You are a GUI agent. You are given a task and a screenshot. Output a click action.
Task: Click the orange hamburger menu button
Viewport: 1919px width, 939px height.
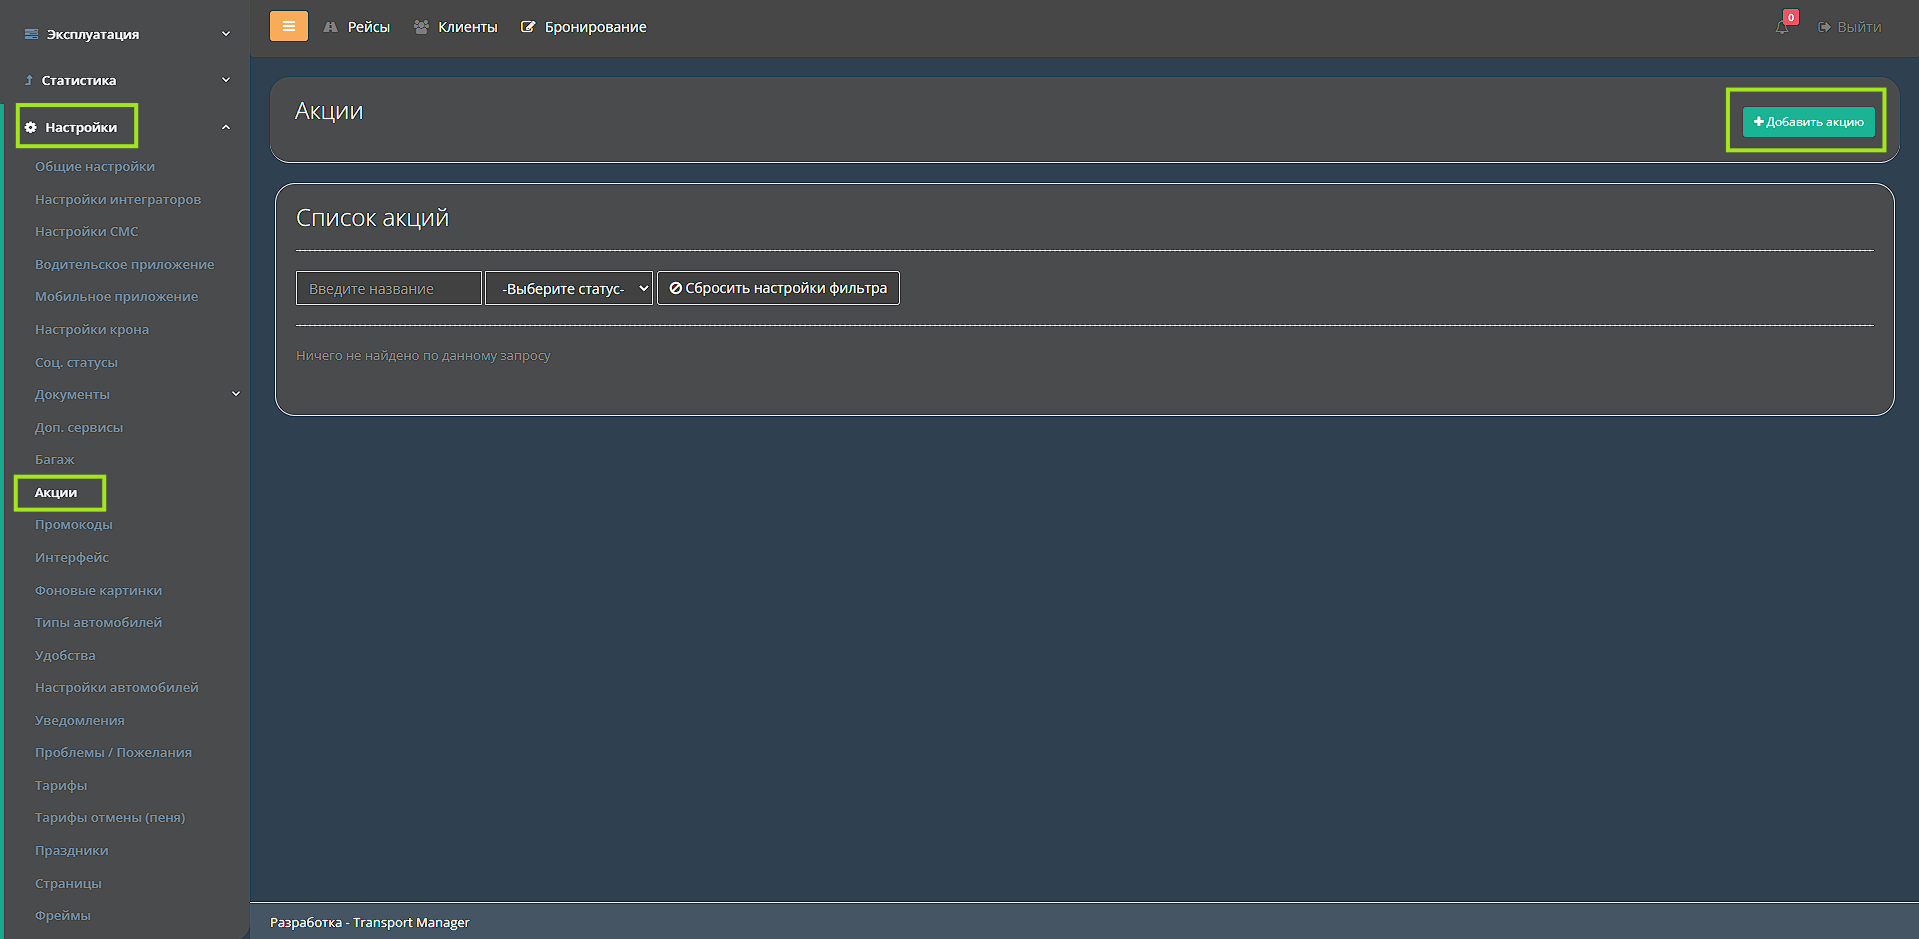click(288, 26)
